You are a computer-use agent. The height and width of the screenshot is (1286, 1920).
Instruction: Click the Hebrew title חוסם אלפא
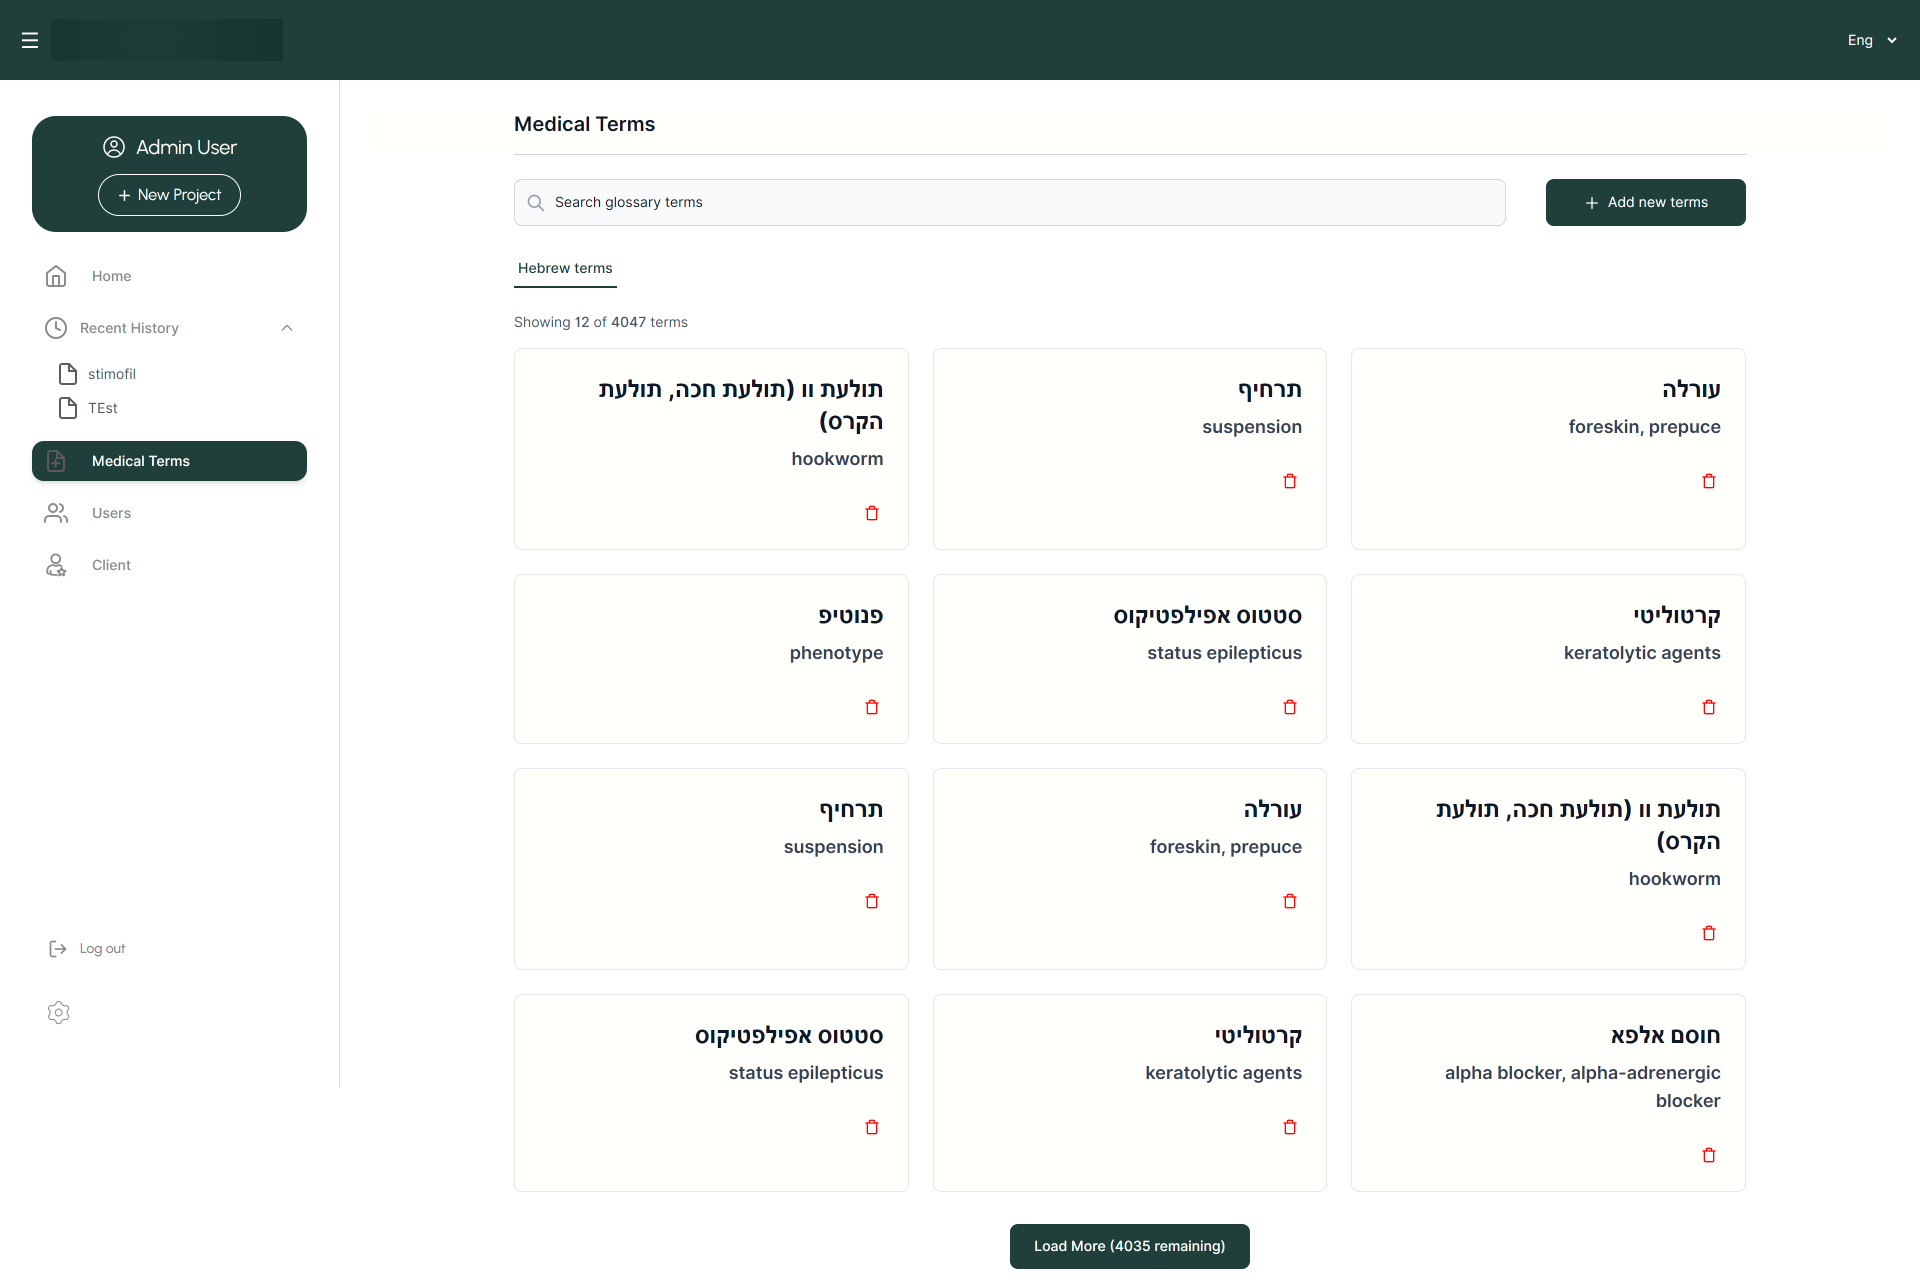pos(1665,1035)
